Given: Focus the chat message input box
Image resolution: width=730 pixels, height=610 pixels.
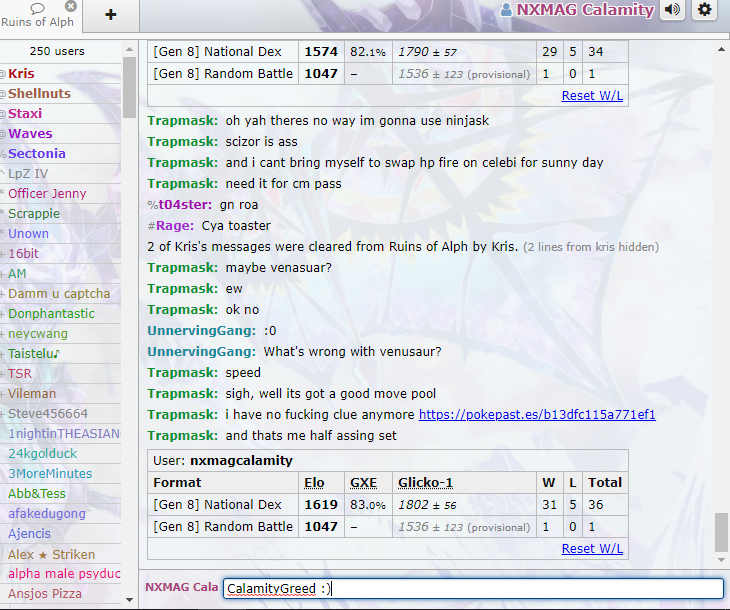Looking at the screenshot, I should (x=472, y=588).
